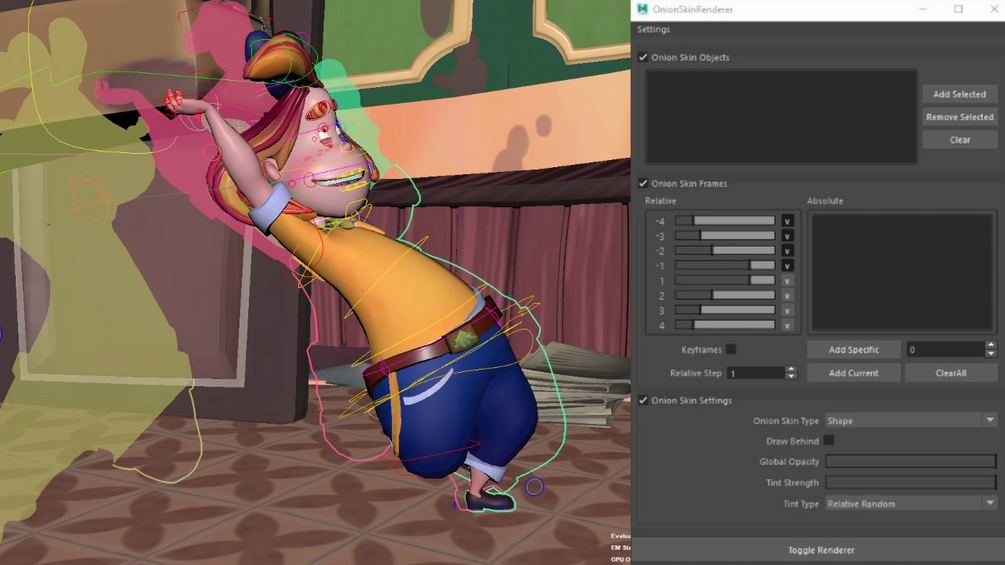Image resolution: width=1005 pixels, height=565 pixels.
Task: Click the ClearAll button
Action: coord(951,373)
